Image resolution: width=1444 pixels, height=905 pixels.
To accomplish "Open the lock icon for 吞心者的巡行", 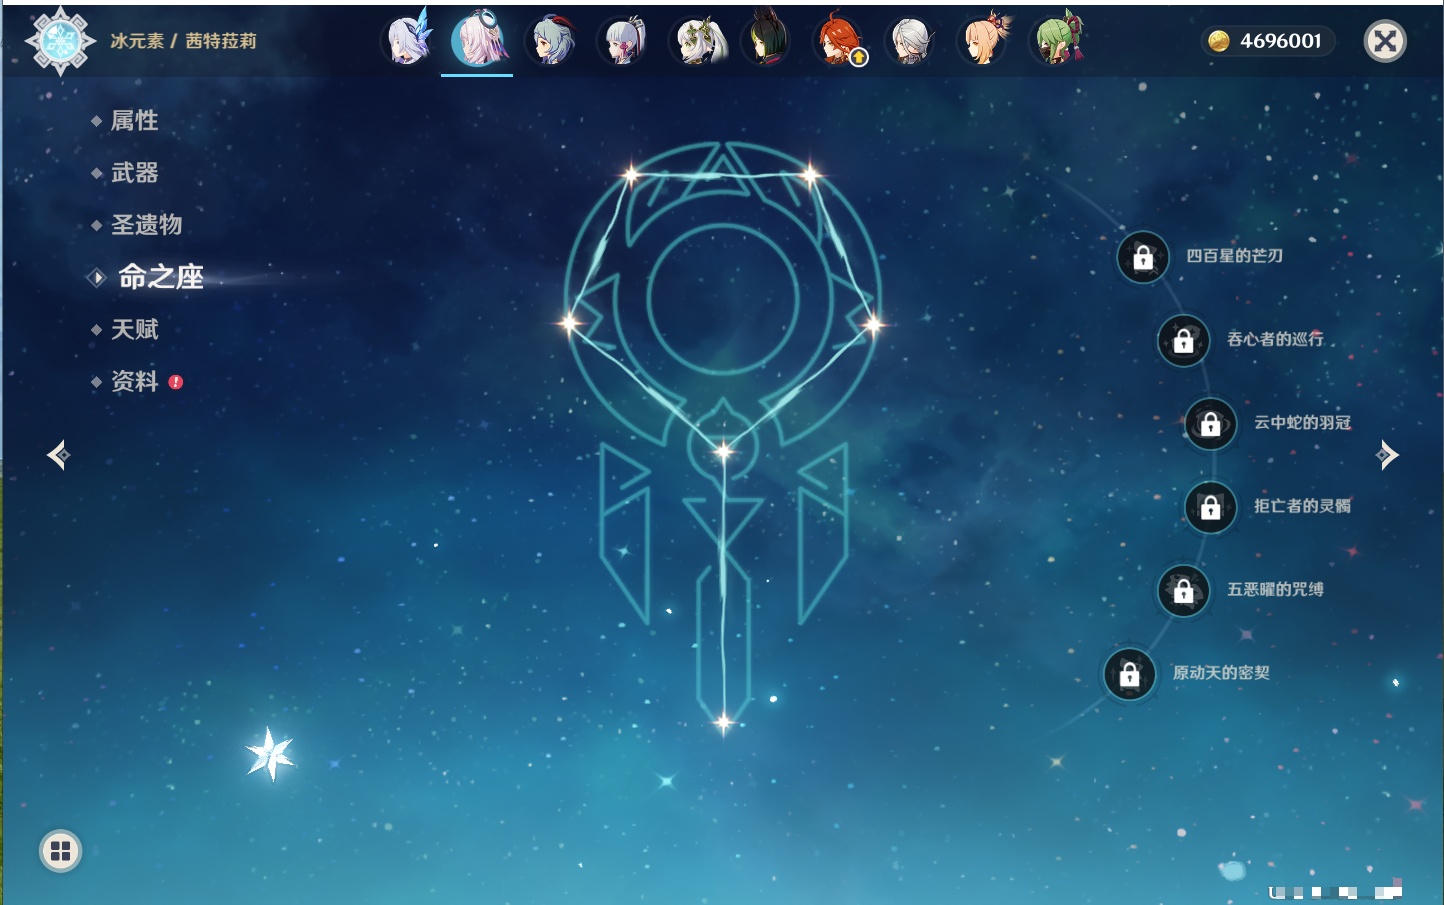I will pyautogui.click(x=1183, y=340).
